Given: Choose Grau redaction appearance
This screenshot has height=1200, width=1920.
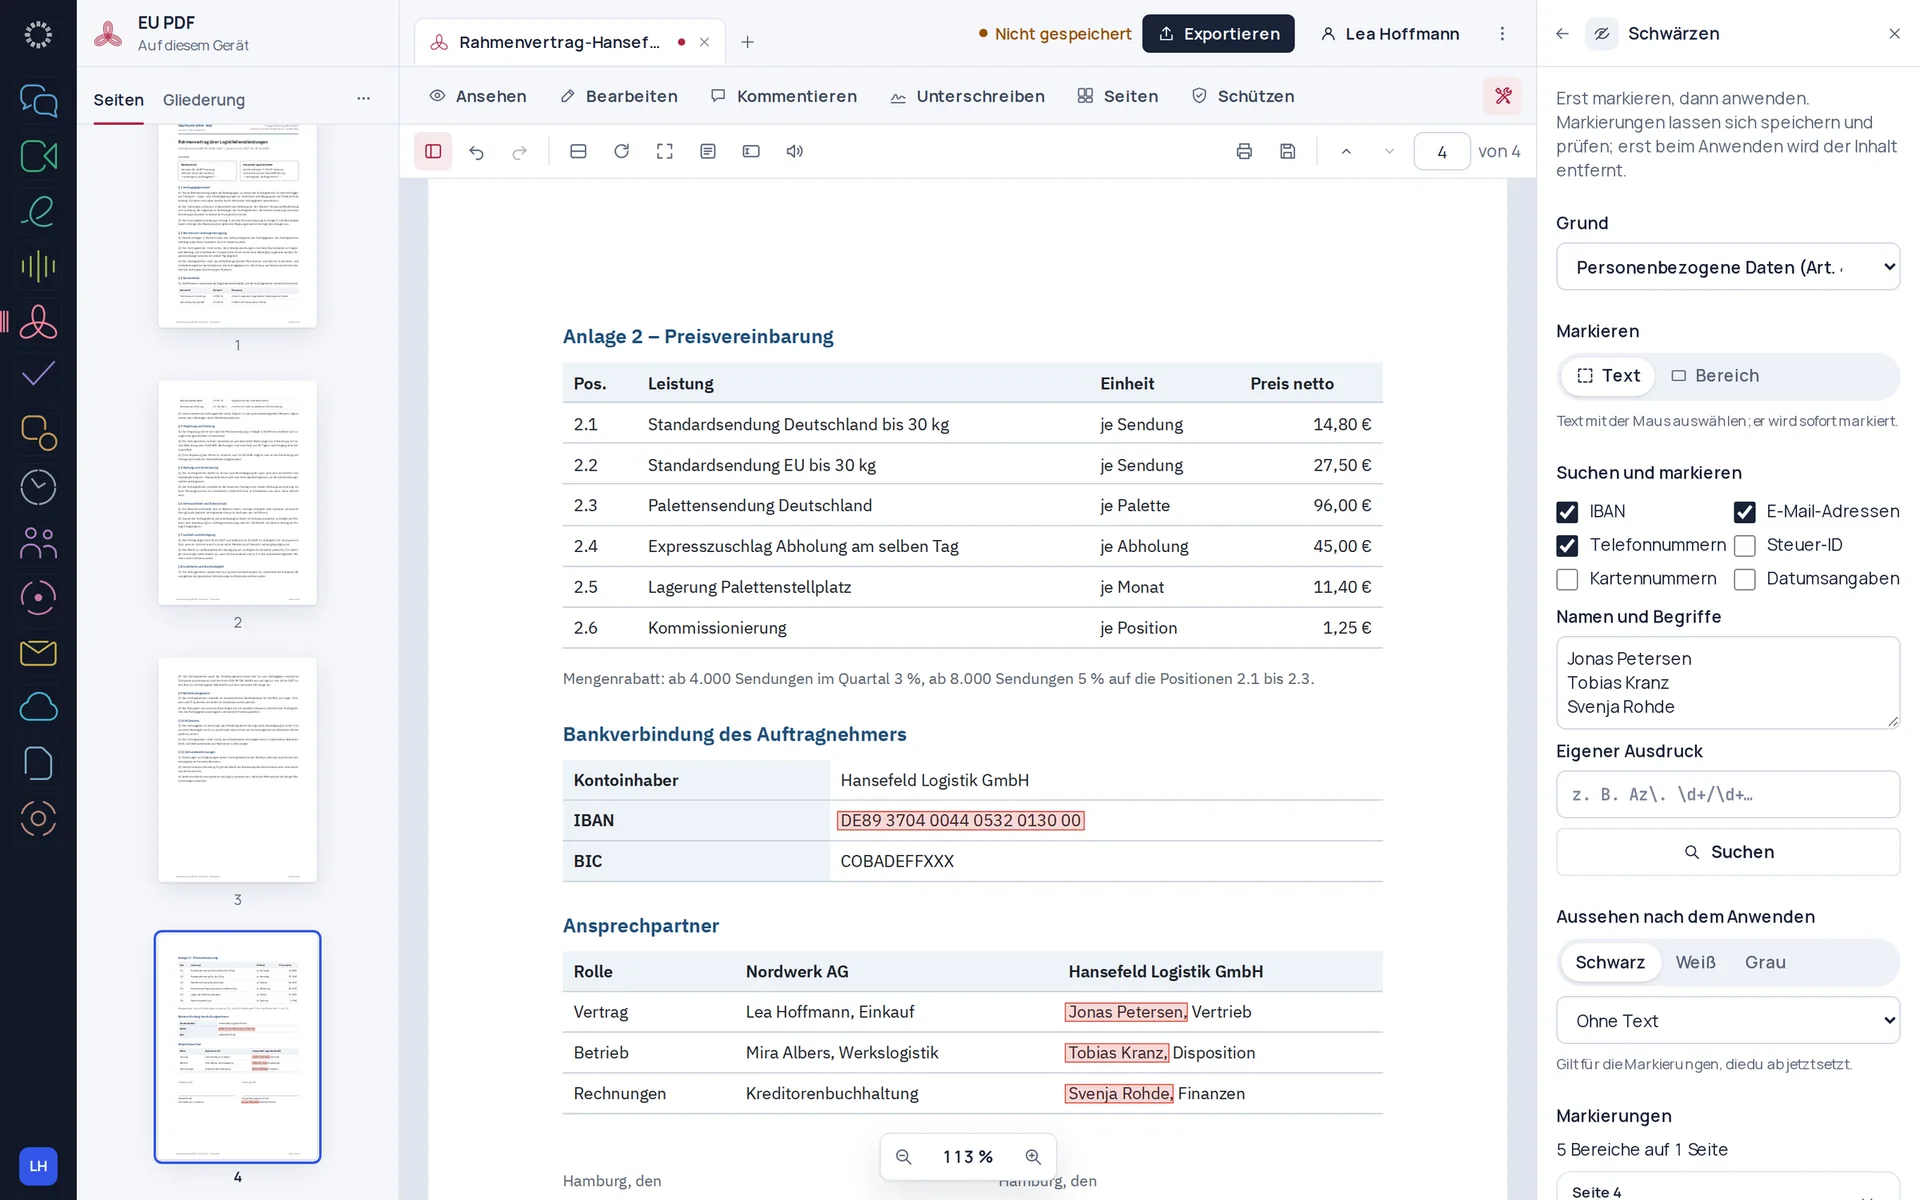Looking at the screenshot, I should point(1764,962).
